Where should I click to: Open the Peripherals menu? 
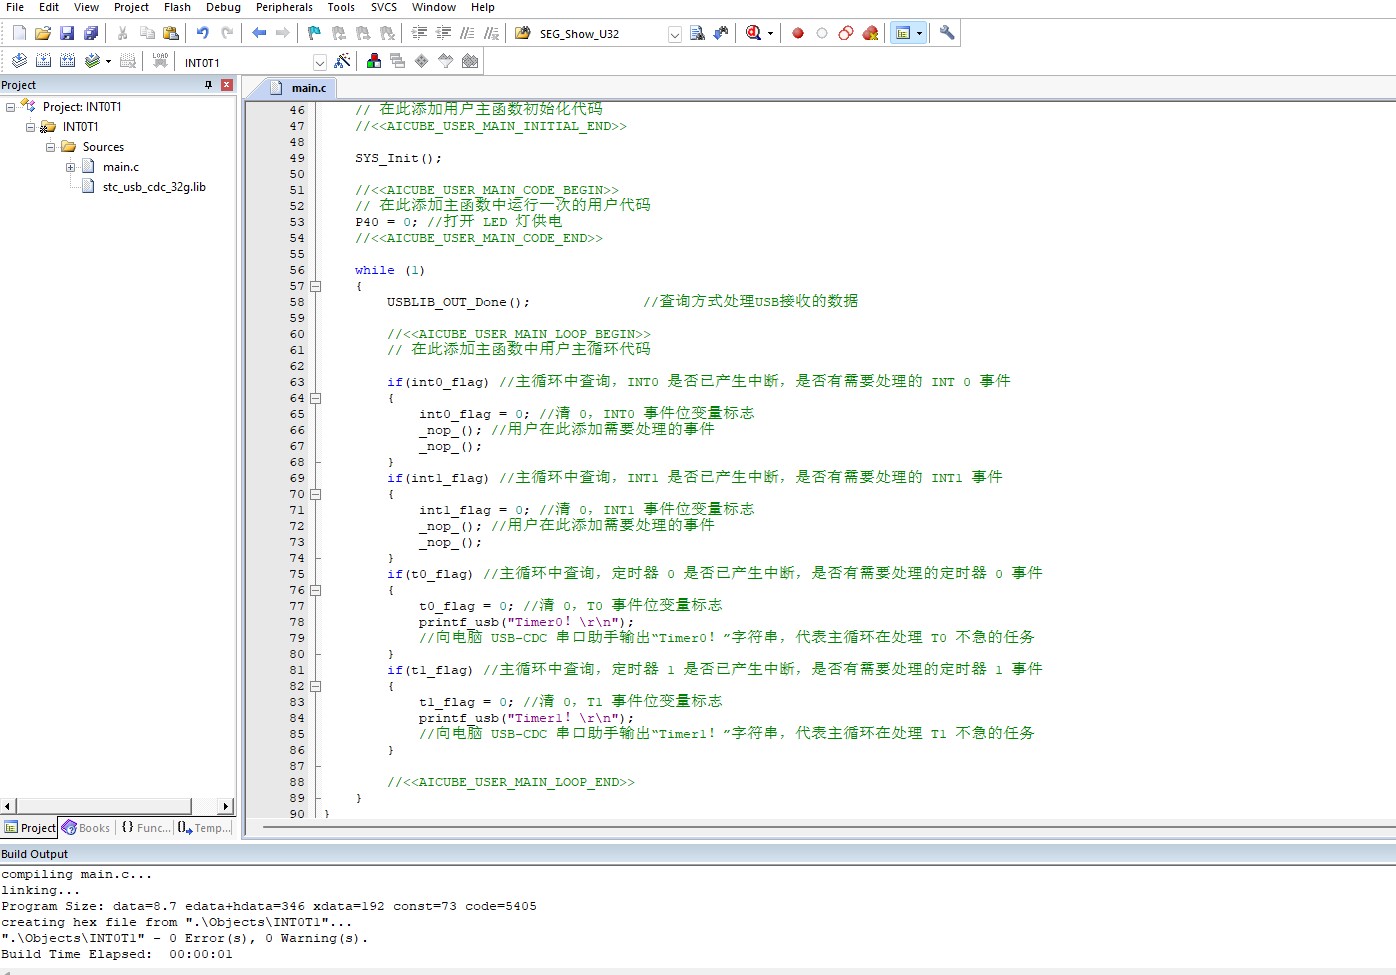(284, 7)
